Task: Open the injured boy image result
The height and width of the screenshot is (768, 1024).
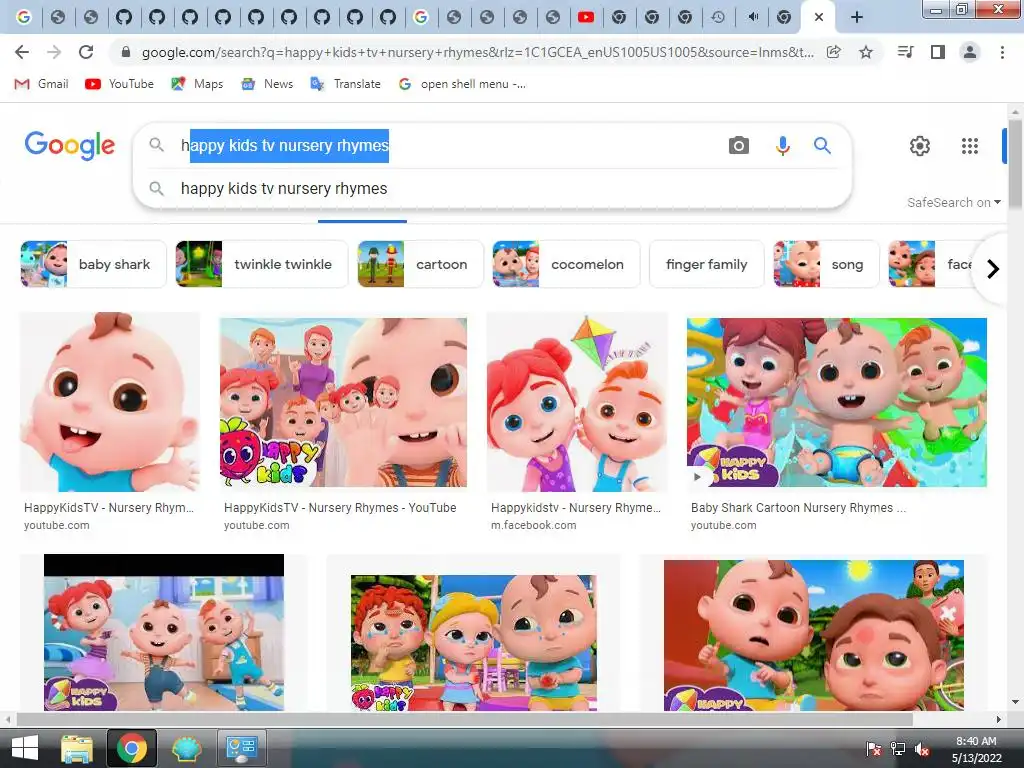Action: 814,635
